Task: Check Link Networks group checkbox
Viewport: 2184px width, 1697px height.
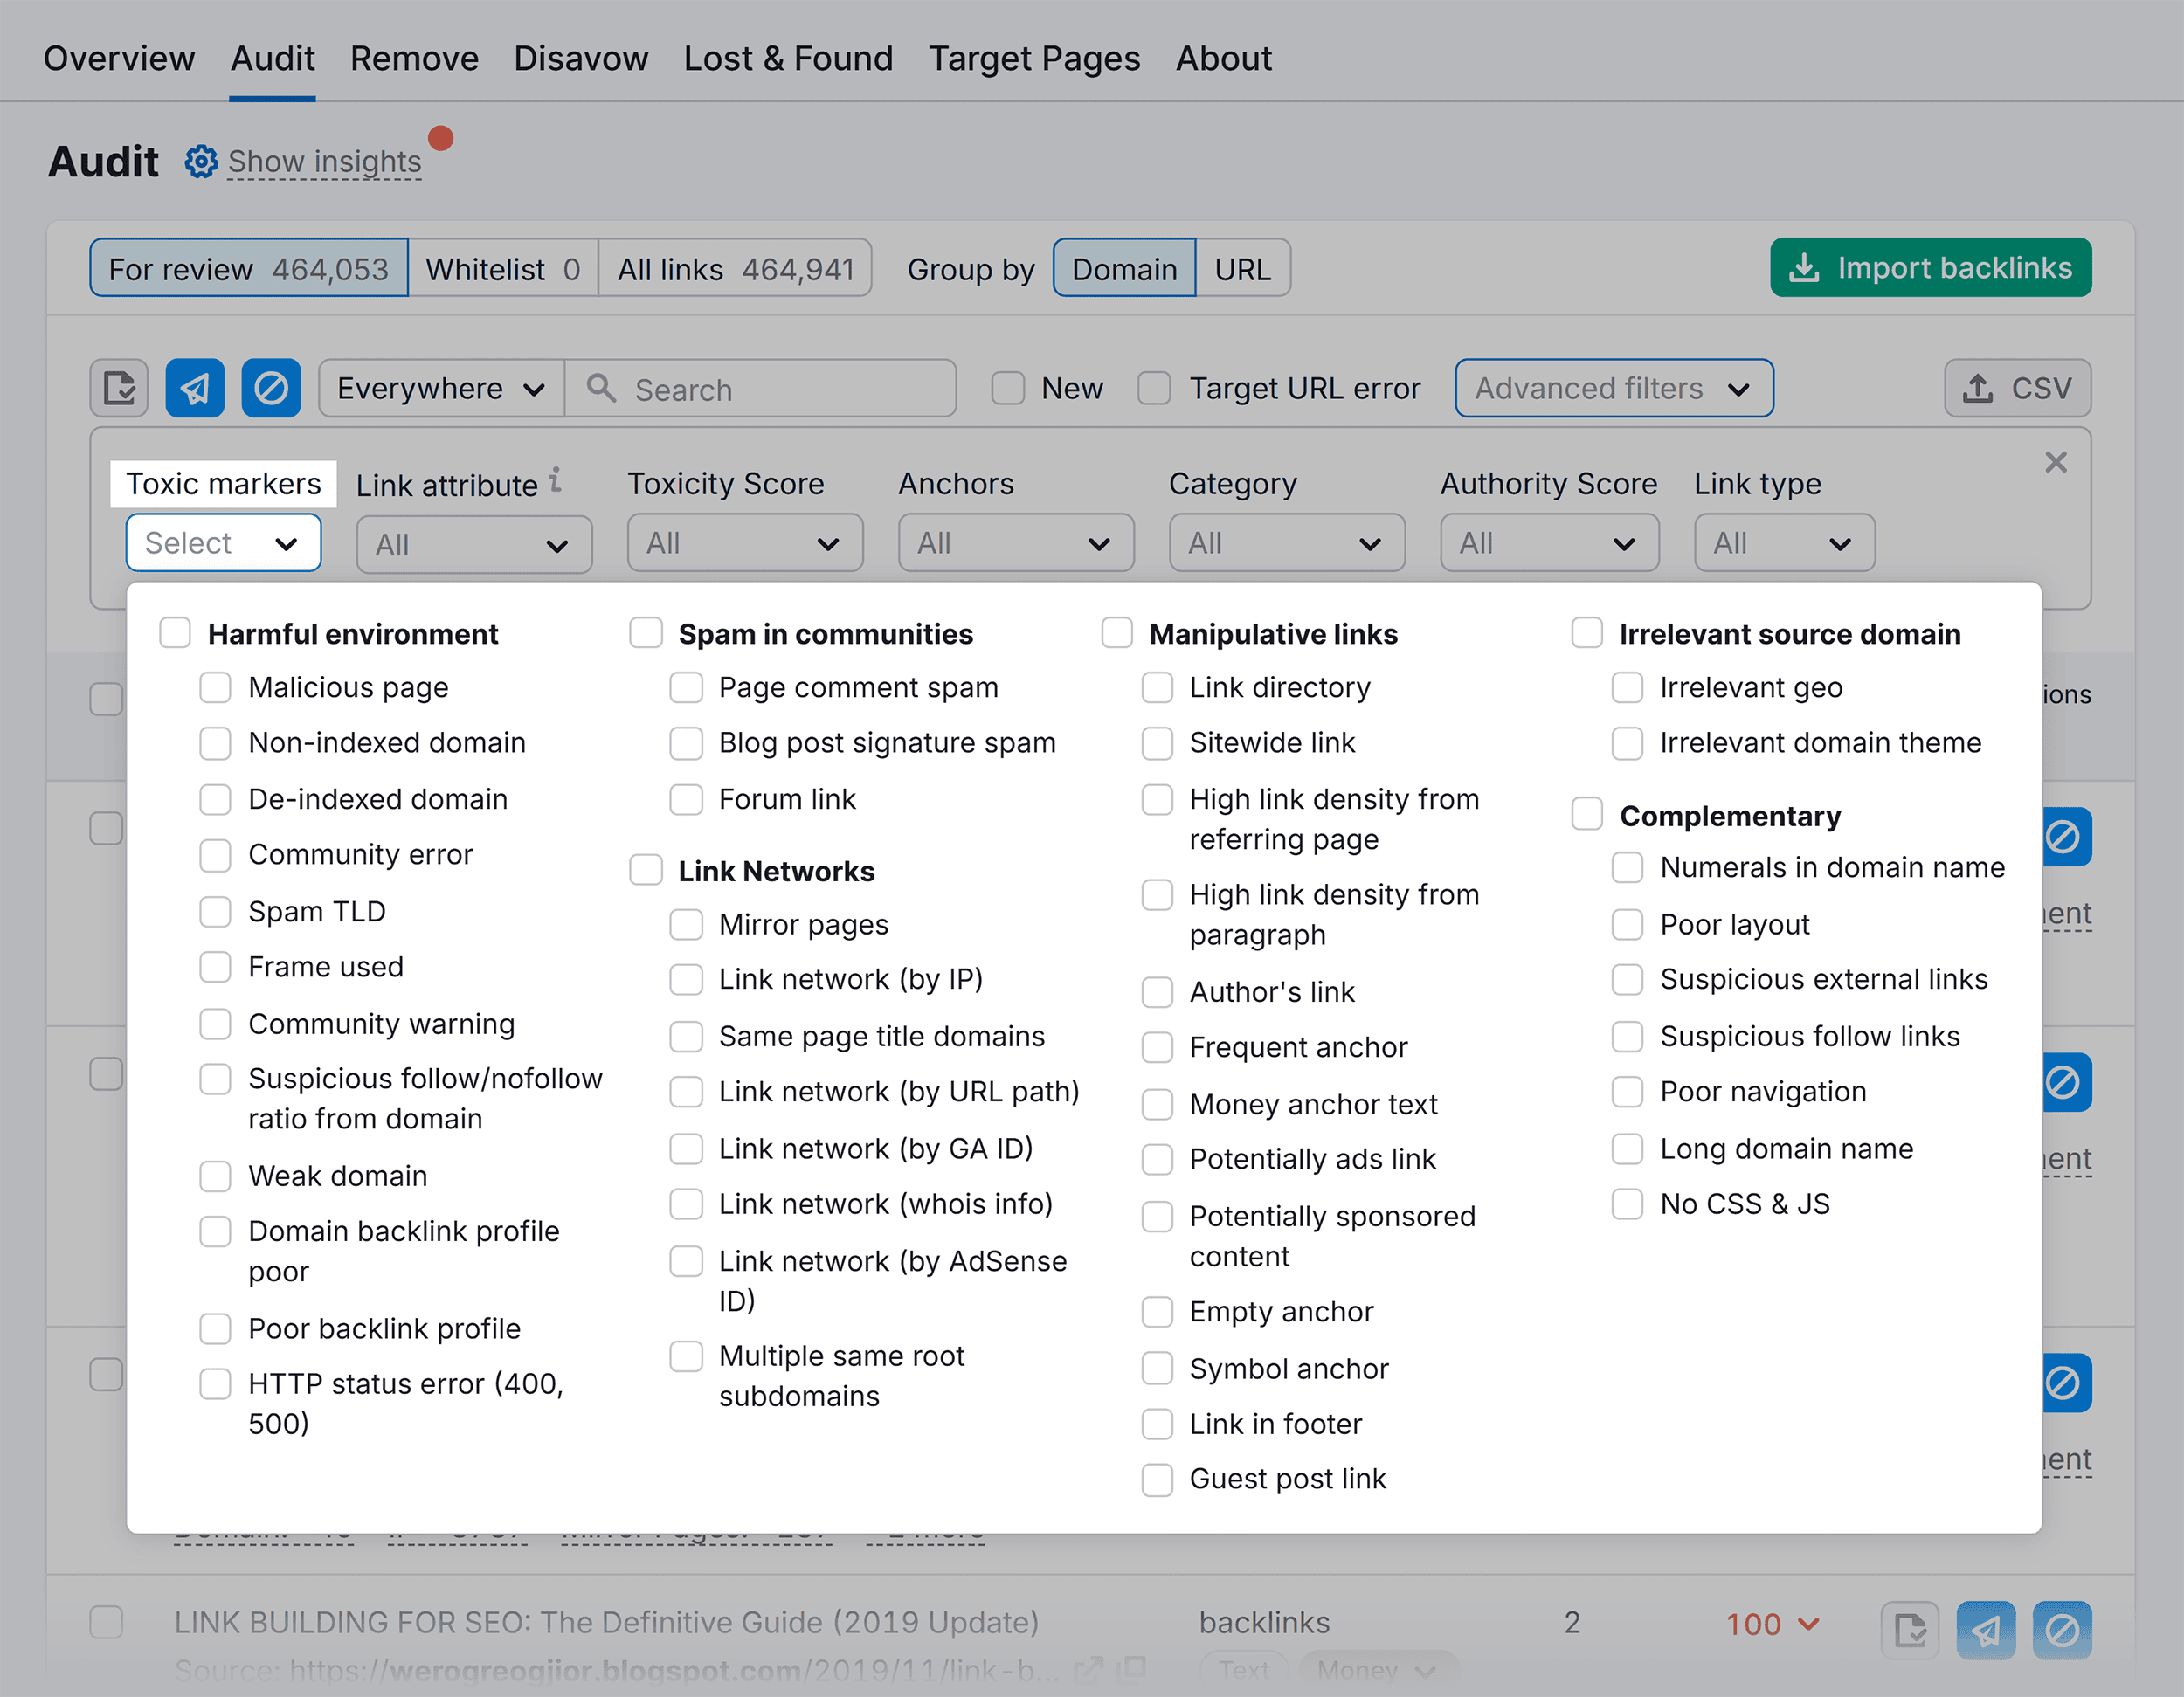Action: tap(646, 870)
